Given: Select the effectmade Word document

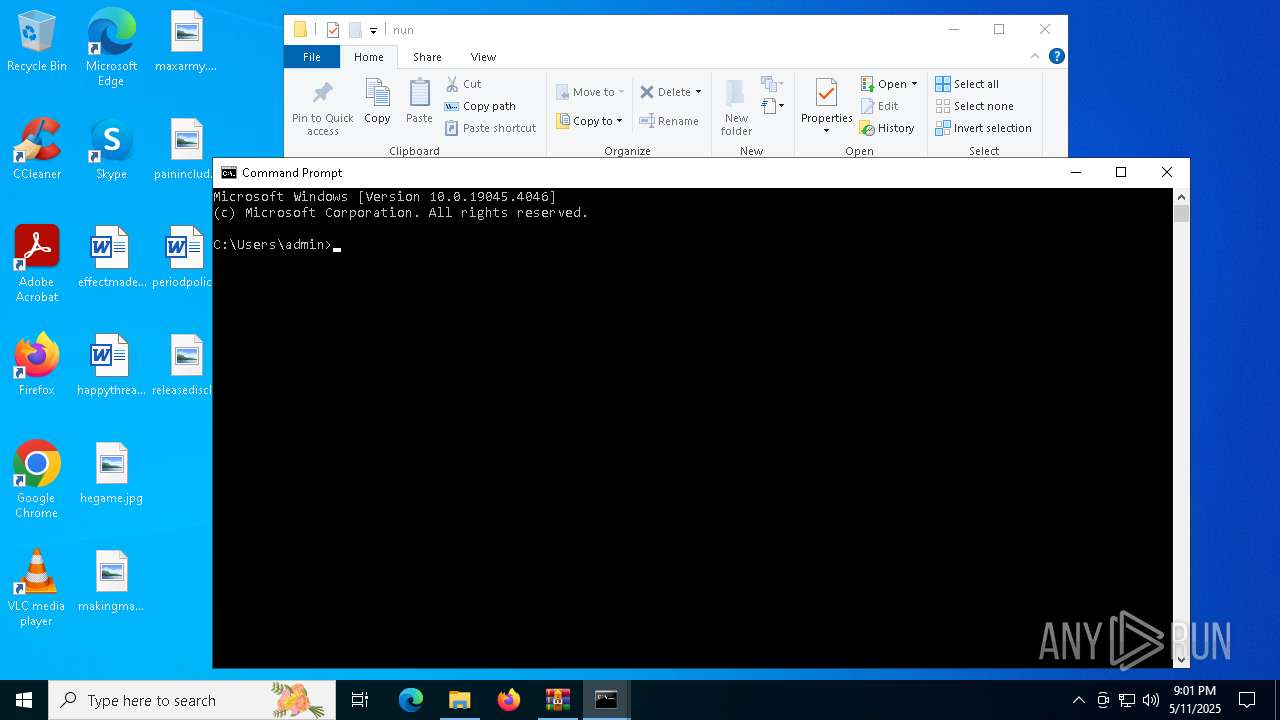Looking at the screenshot, I should coord(111,258).
